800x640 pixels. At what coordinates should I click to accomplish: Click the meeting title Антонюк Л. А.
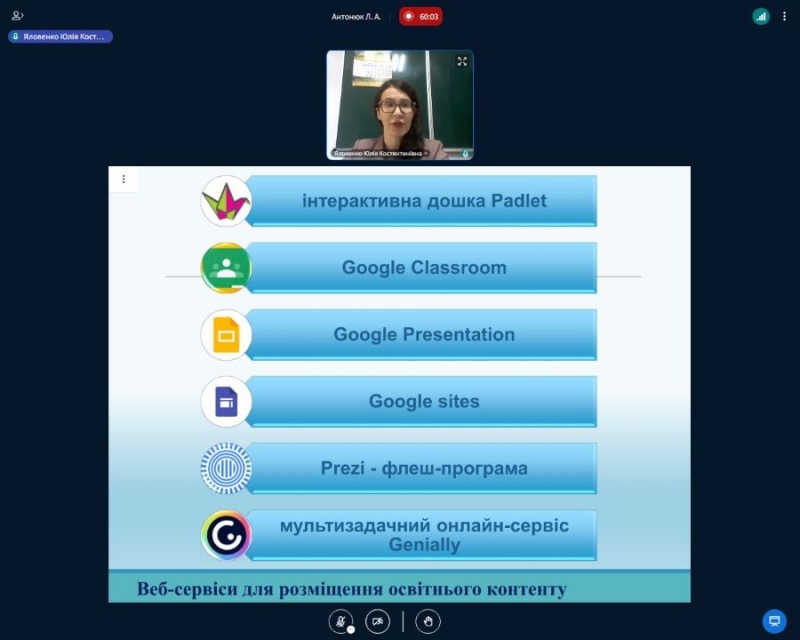356,16
